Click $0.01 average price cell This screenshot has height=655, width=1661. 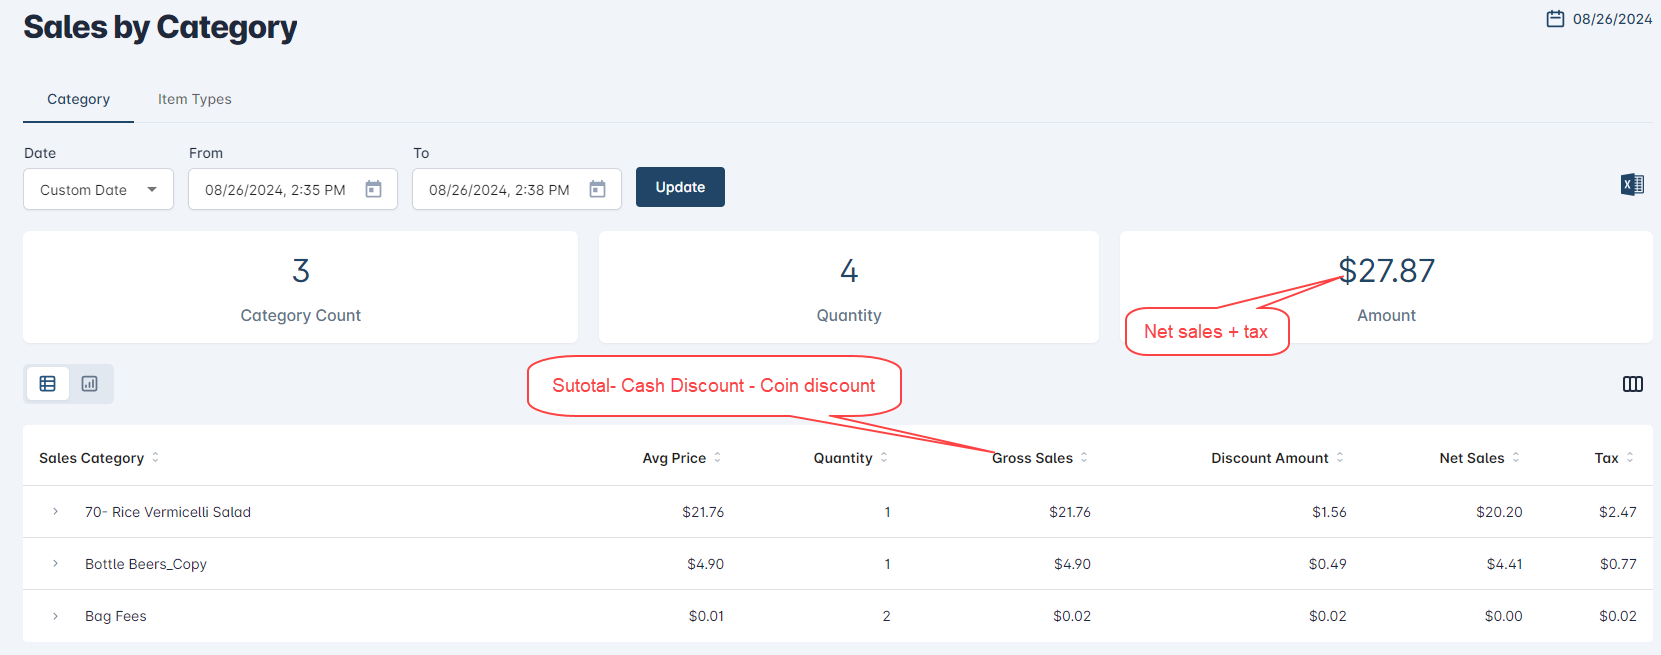click(706, 616)
